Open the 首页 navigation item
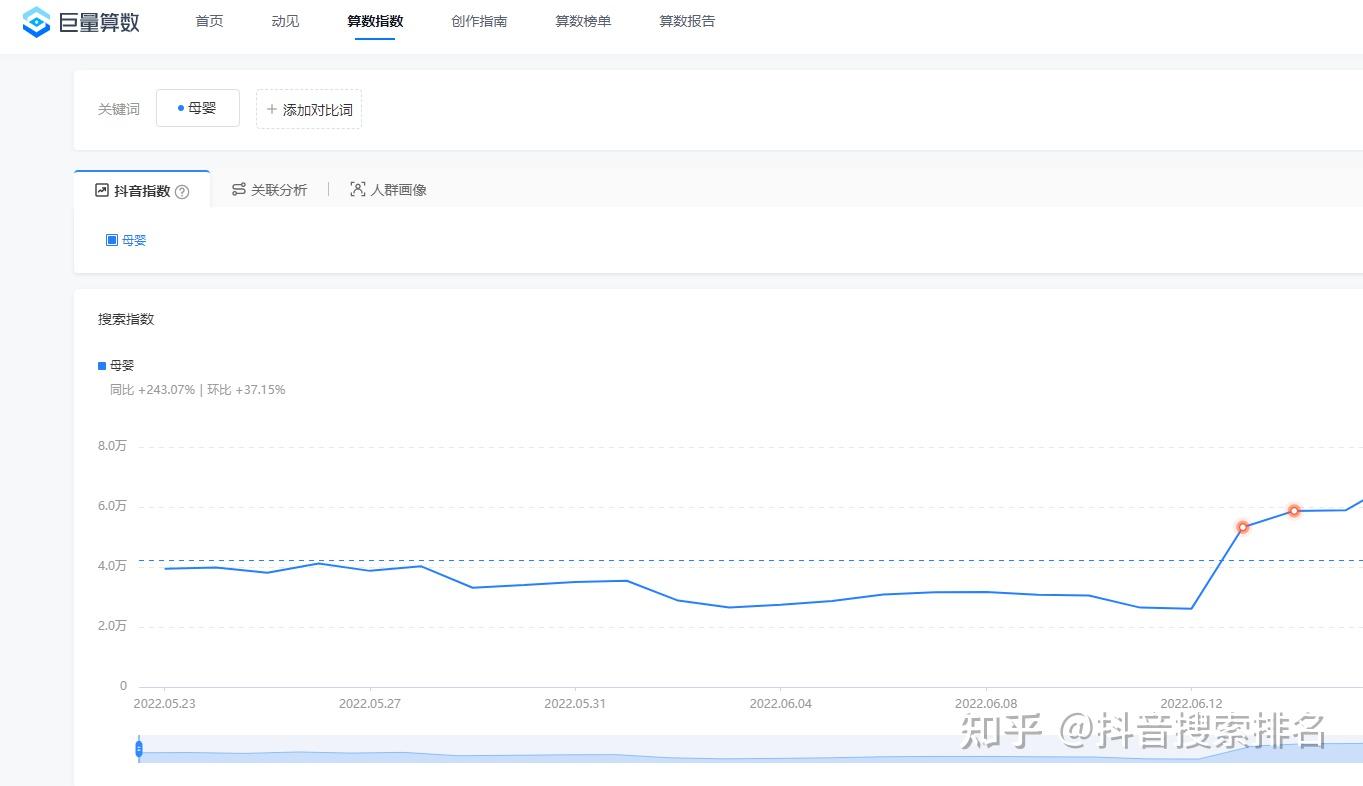 coord(209,21)
